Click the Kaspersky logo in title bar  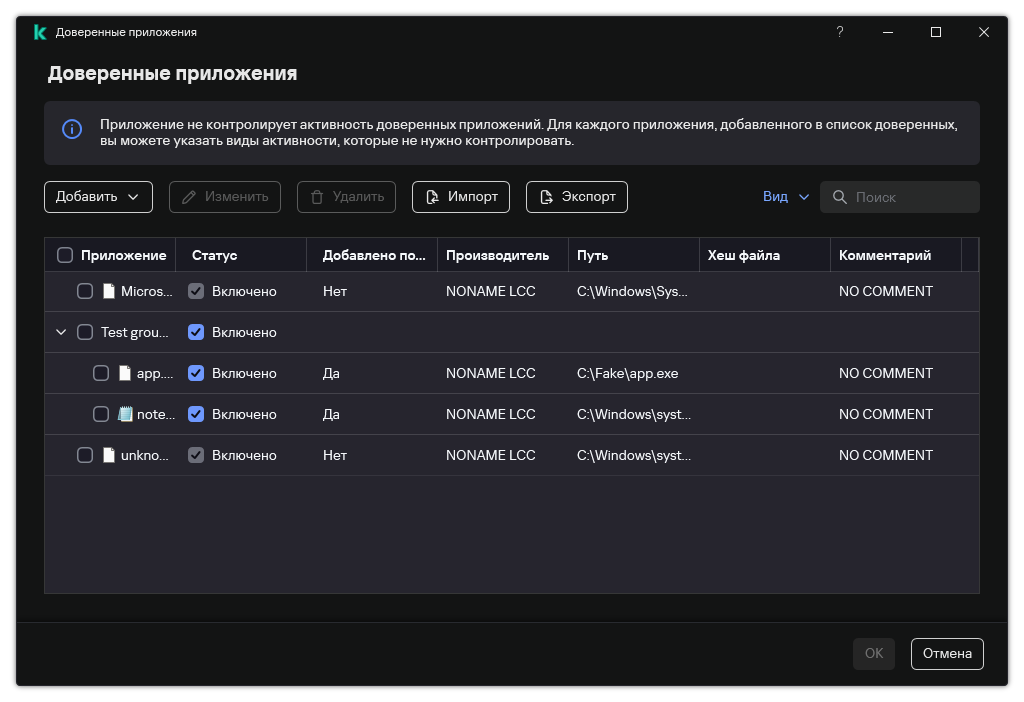tap(40, 32)
